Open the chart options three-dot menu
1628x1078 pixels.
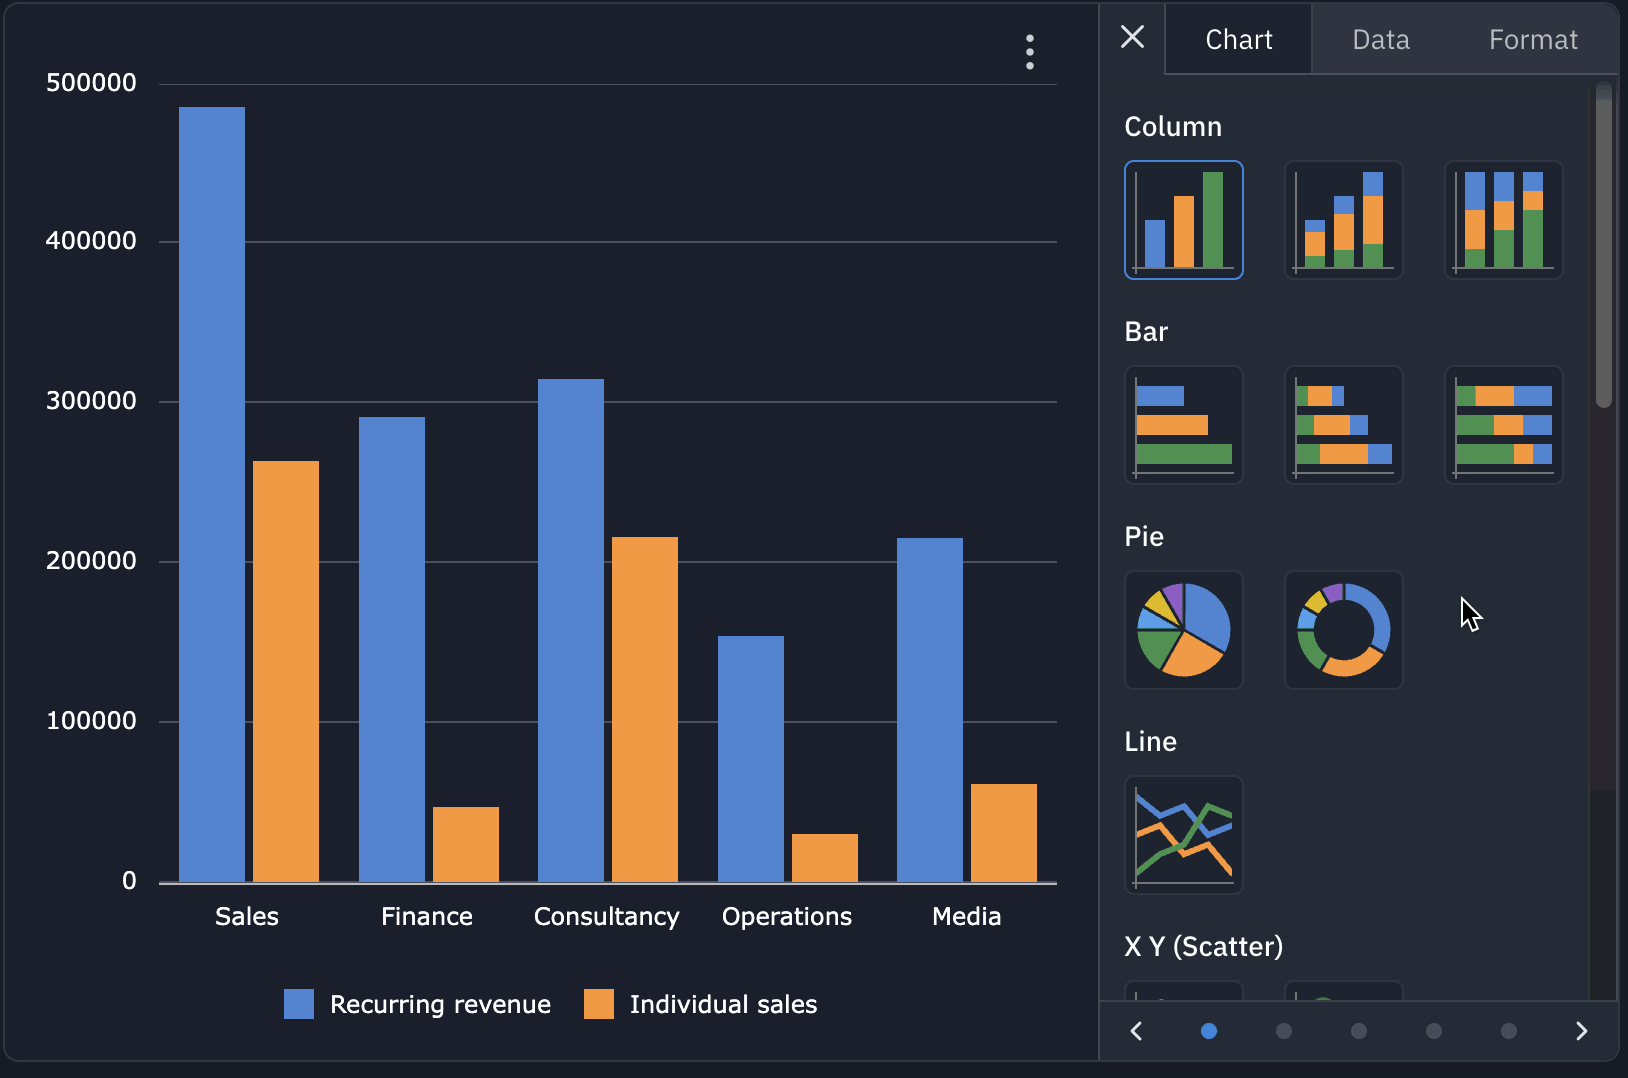pos(1029,52)
